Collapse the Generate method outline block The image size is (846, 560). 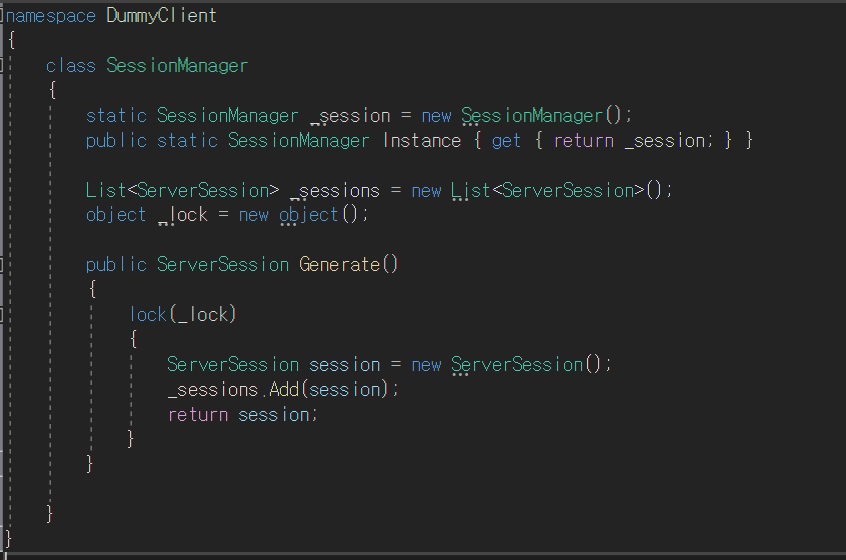2,264
